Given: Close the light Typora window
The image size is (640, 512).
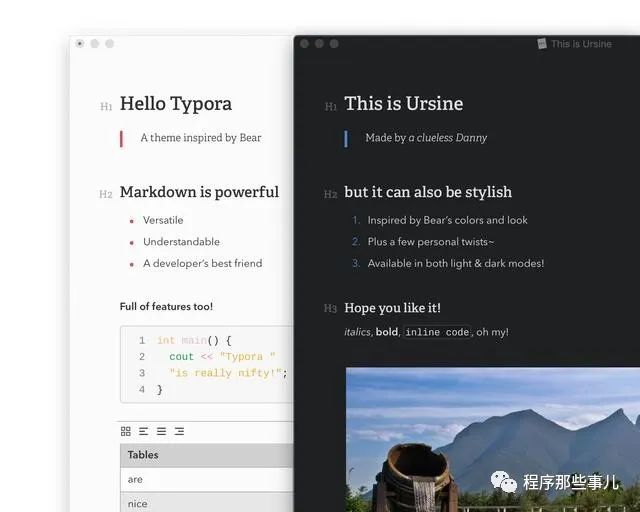Looking at the screenshot, I should pos(80,44).
